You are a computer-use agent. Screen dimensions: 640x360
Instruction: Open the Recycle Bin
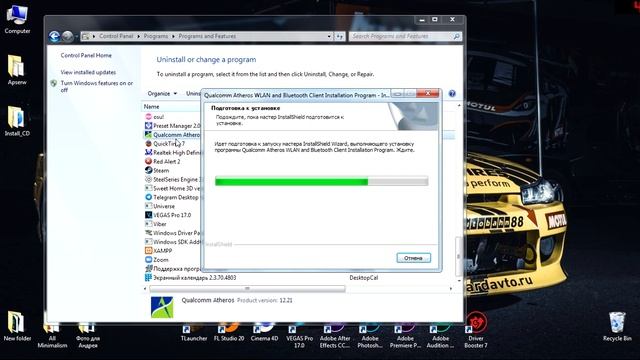point(617,327)
